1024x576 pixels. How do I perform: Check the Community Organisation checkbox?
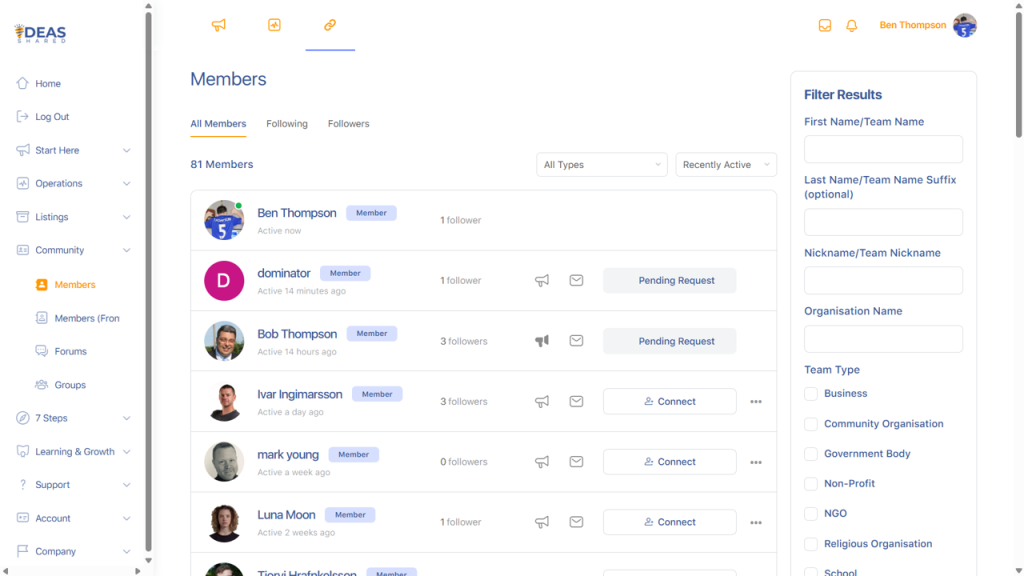810,424
